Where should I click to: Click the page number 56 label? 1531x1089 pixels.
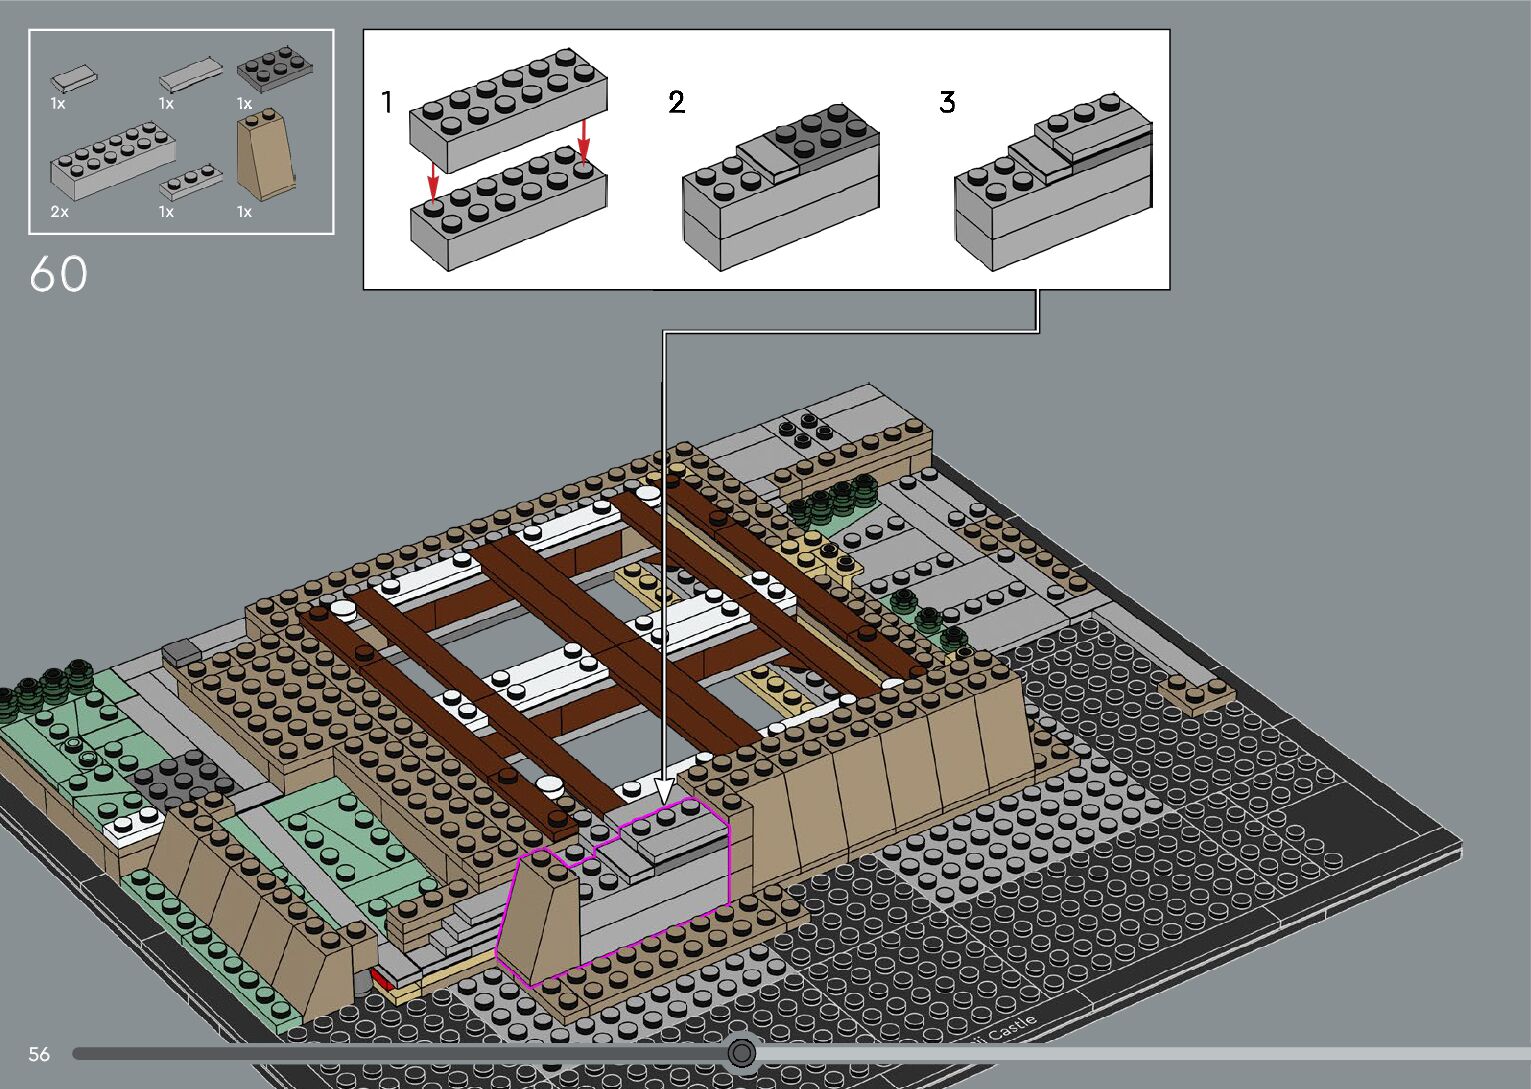coord(39,1054)
